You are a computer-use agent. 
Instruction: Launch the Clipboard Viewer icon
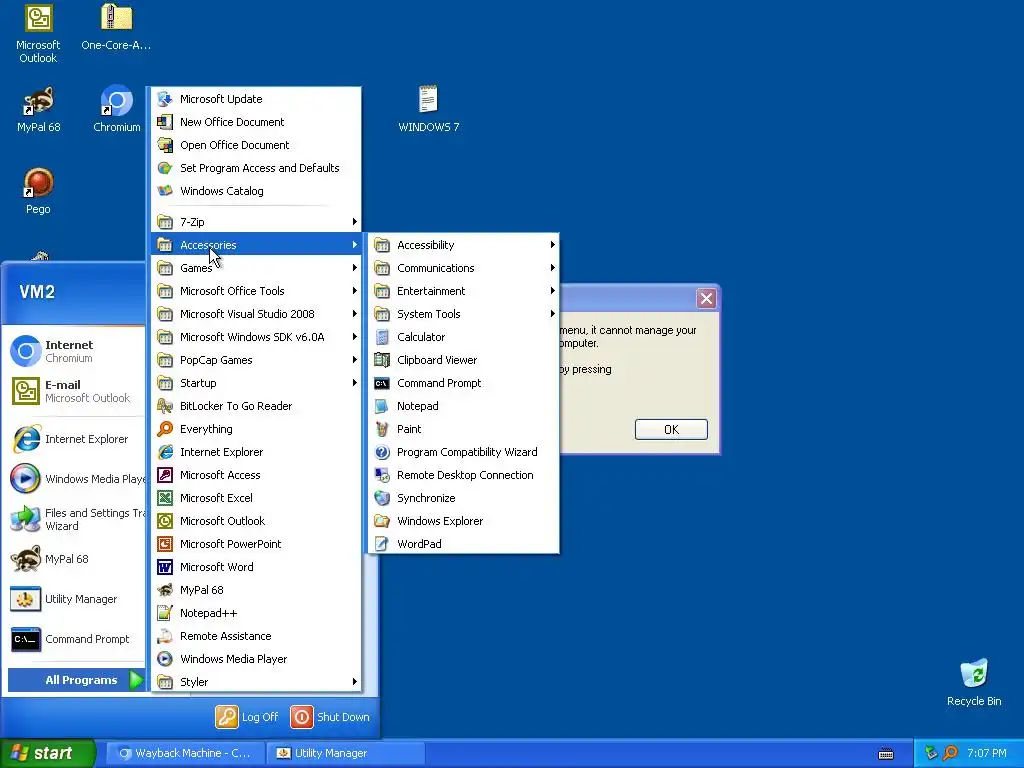tap(382, 360)
